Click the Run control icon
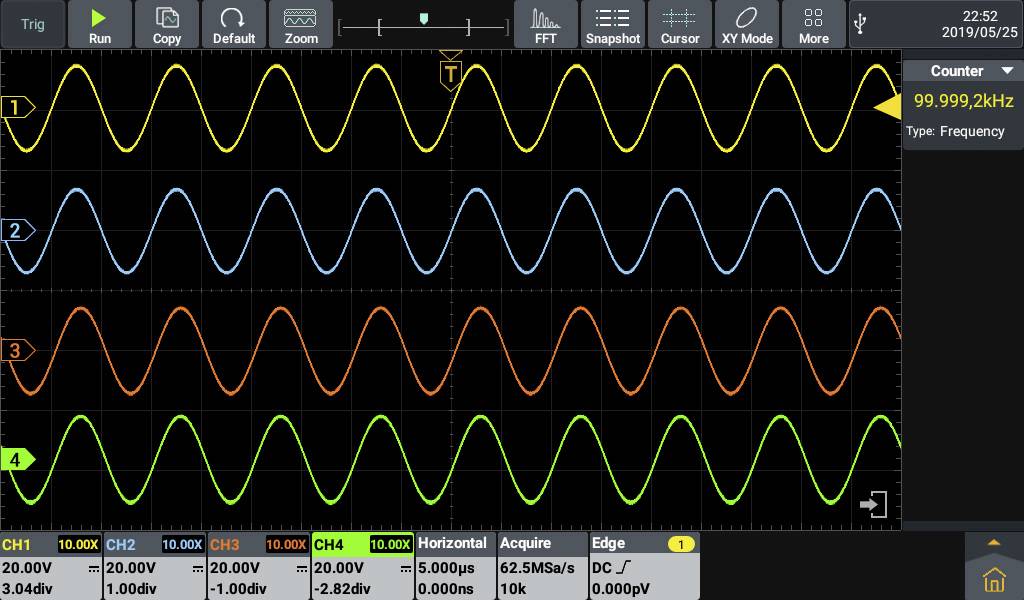This screenshot has width=1024, height=600. click(99, 24)
